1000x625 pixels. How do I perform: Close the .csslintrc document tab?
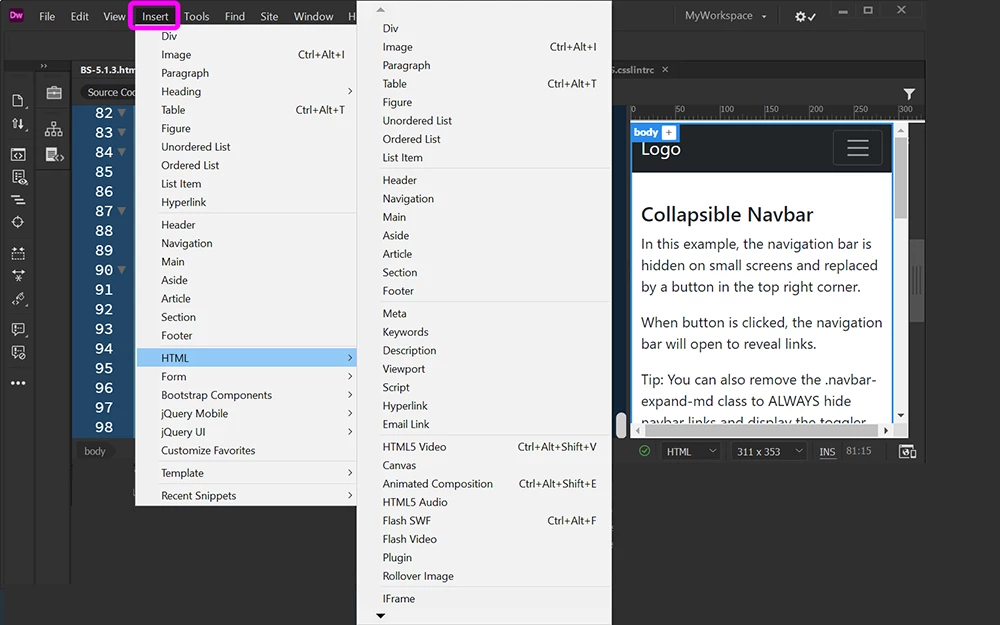665,70
